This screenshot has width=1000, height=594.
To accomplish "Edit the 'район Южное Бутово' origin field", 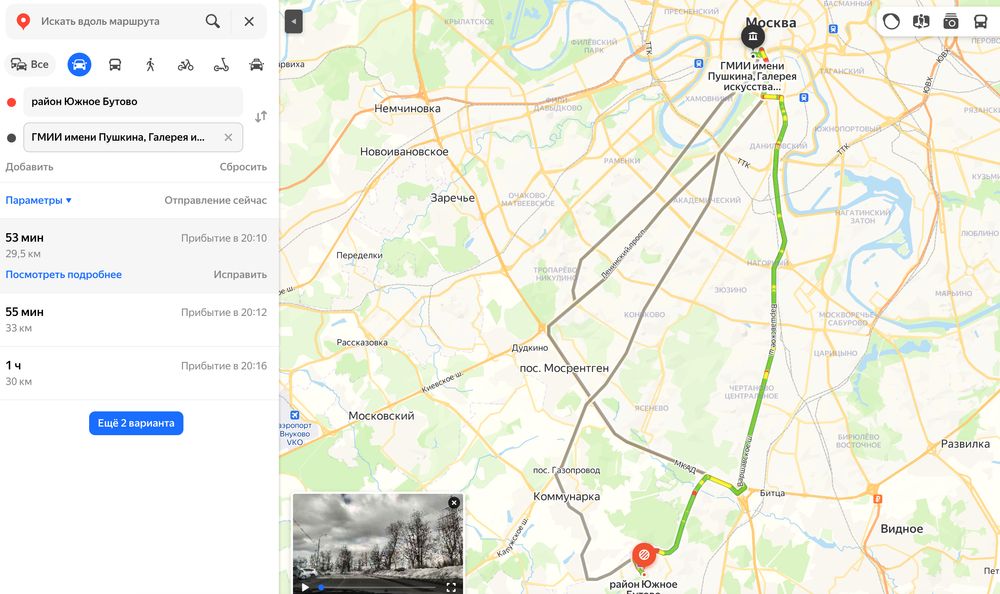I will 133,101.
